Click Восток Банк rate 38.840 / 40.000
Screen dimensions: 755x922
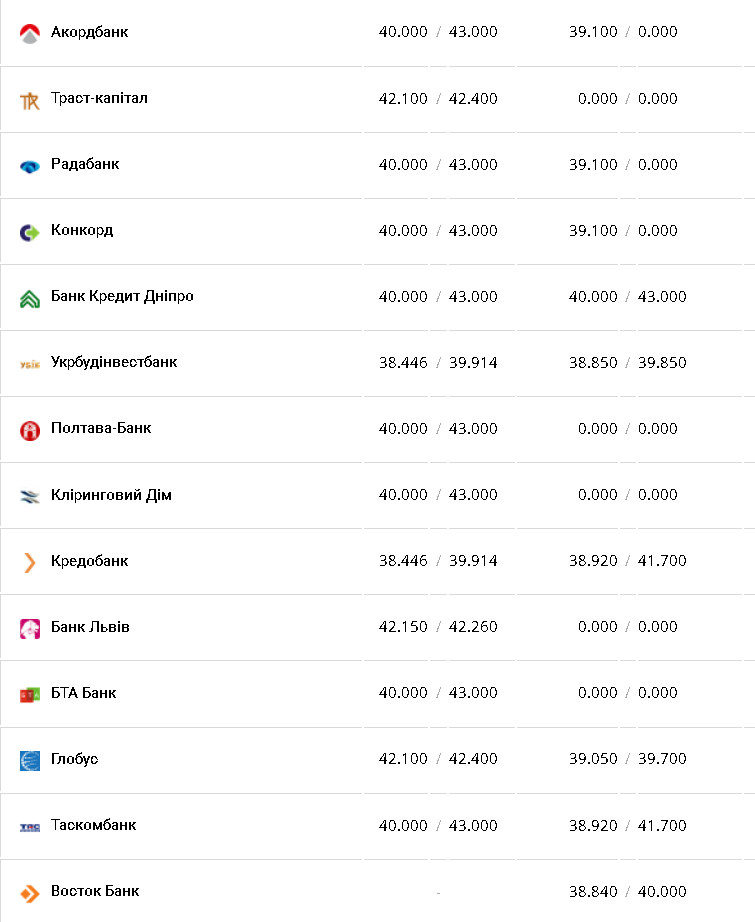pos(628,891)
